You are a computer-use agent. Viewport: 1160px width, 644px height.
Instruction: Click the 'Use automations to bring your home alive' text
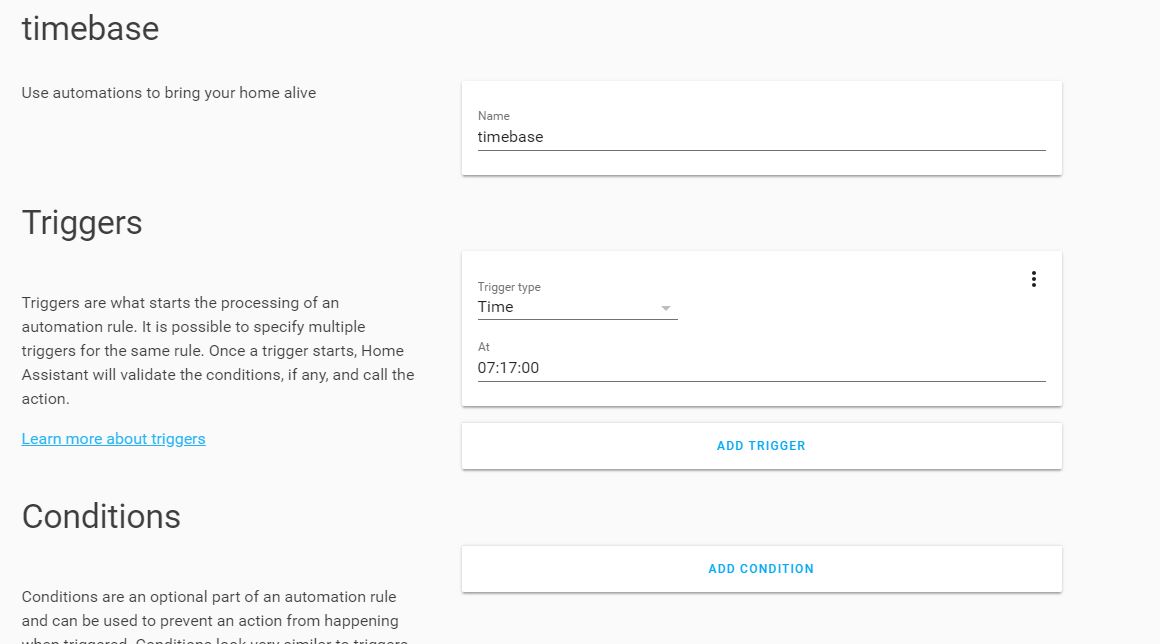click(x=169, y=92)
